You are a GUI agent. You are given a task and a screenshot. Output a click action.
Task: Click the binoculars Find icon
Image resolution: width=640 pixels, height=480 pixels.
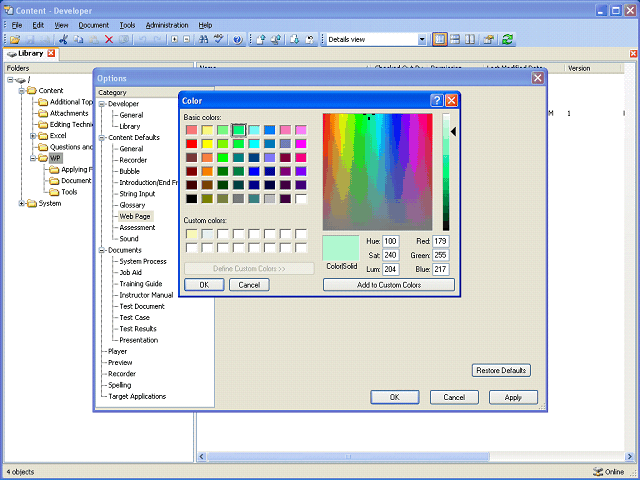pos(203,39)
